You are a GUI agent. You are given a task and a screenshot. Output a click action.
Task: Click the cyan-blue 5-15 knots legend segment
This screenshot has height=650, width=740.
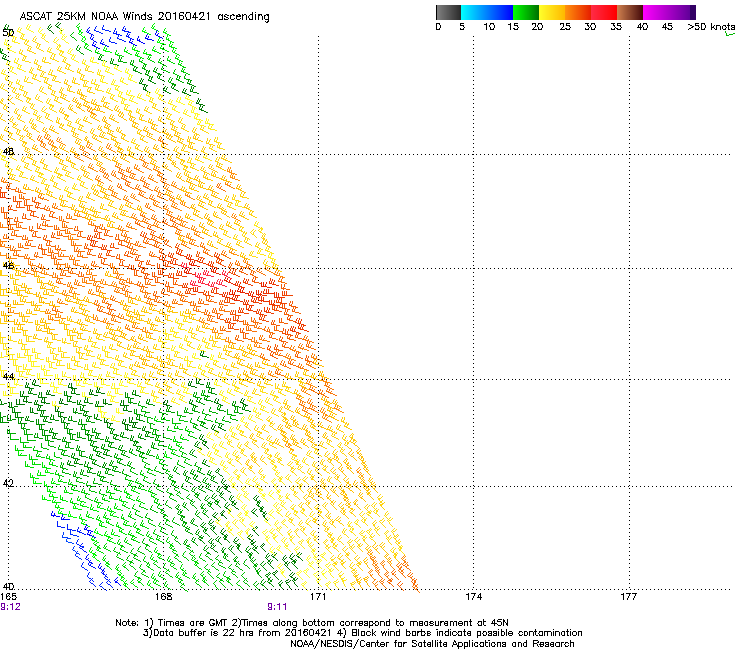click(x=487, y=12)
